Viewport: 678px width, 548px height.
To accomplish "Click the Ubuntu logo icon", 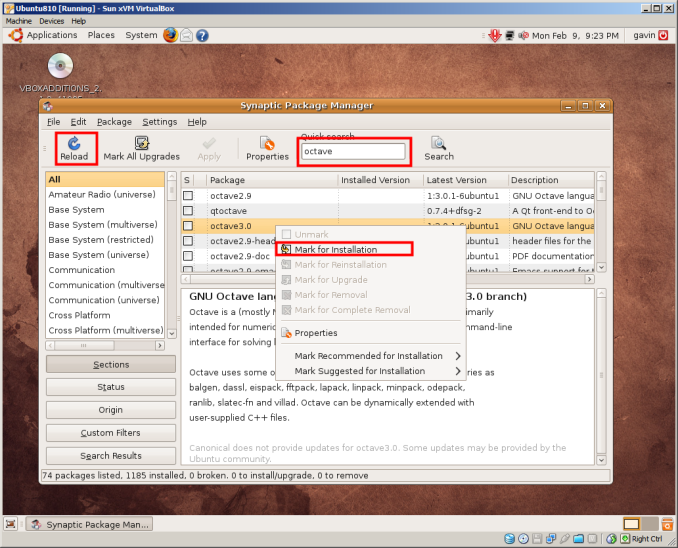I will (16, 35).
